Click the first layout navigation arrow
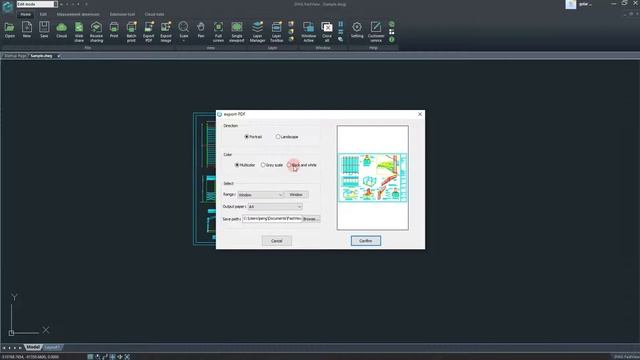 click(x=4, y=348)
